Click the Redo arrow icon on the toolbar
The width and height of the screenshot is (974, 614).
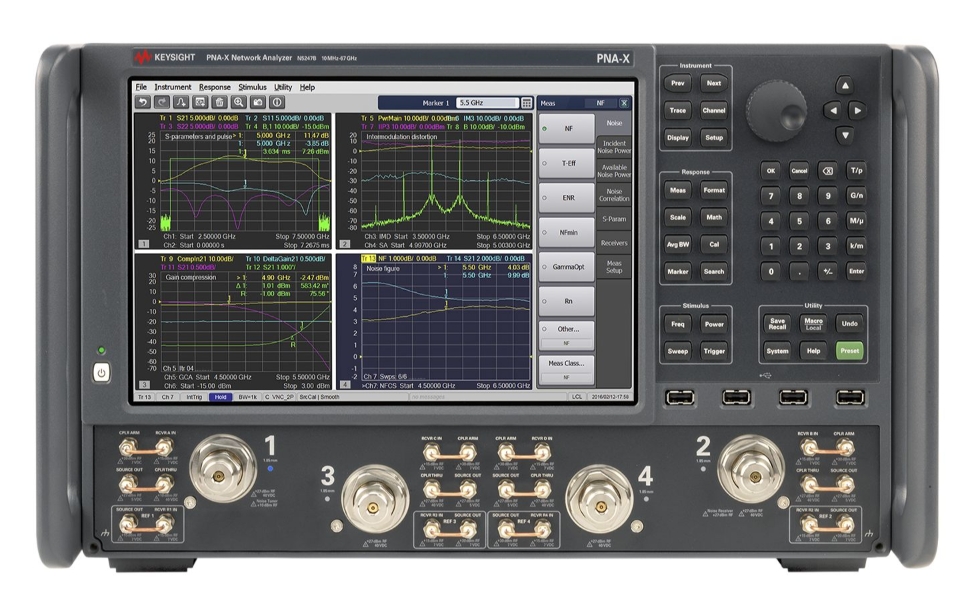pyautogui.click(x=160, y=103)
